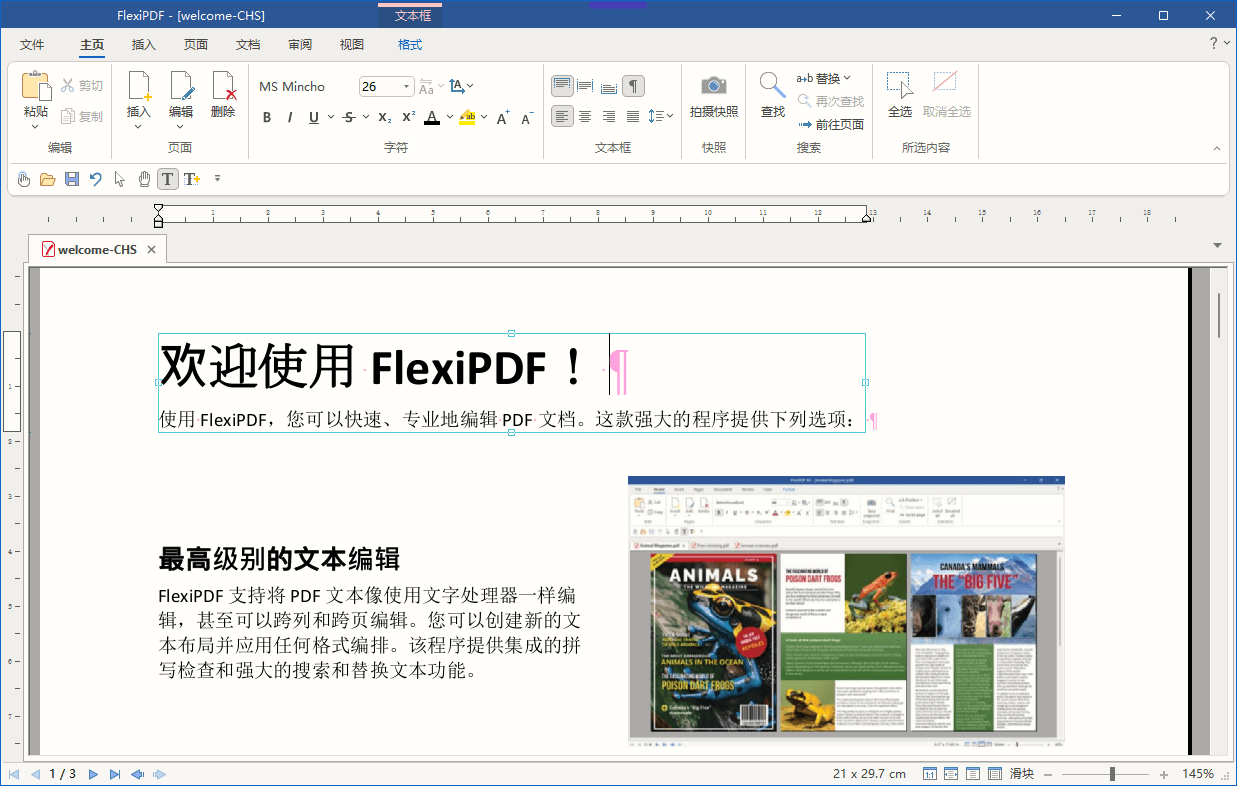This screenshot has height=787, width=1238.
Task: Customize the quick access toolbar dropdown
Action: tap(217, 179)
